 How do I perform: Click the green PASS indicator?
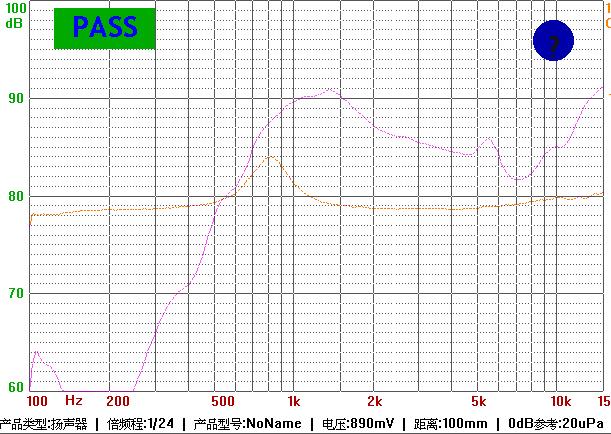pos(105,29)
